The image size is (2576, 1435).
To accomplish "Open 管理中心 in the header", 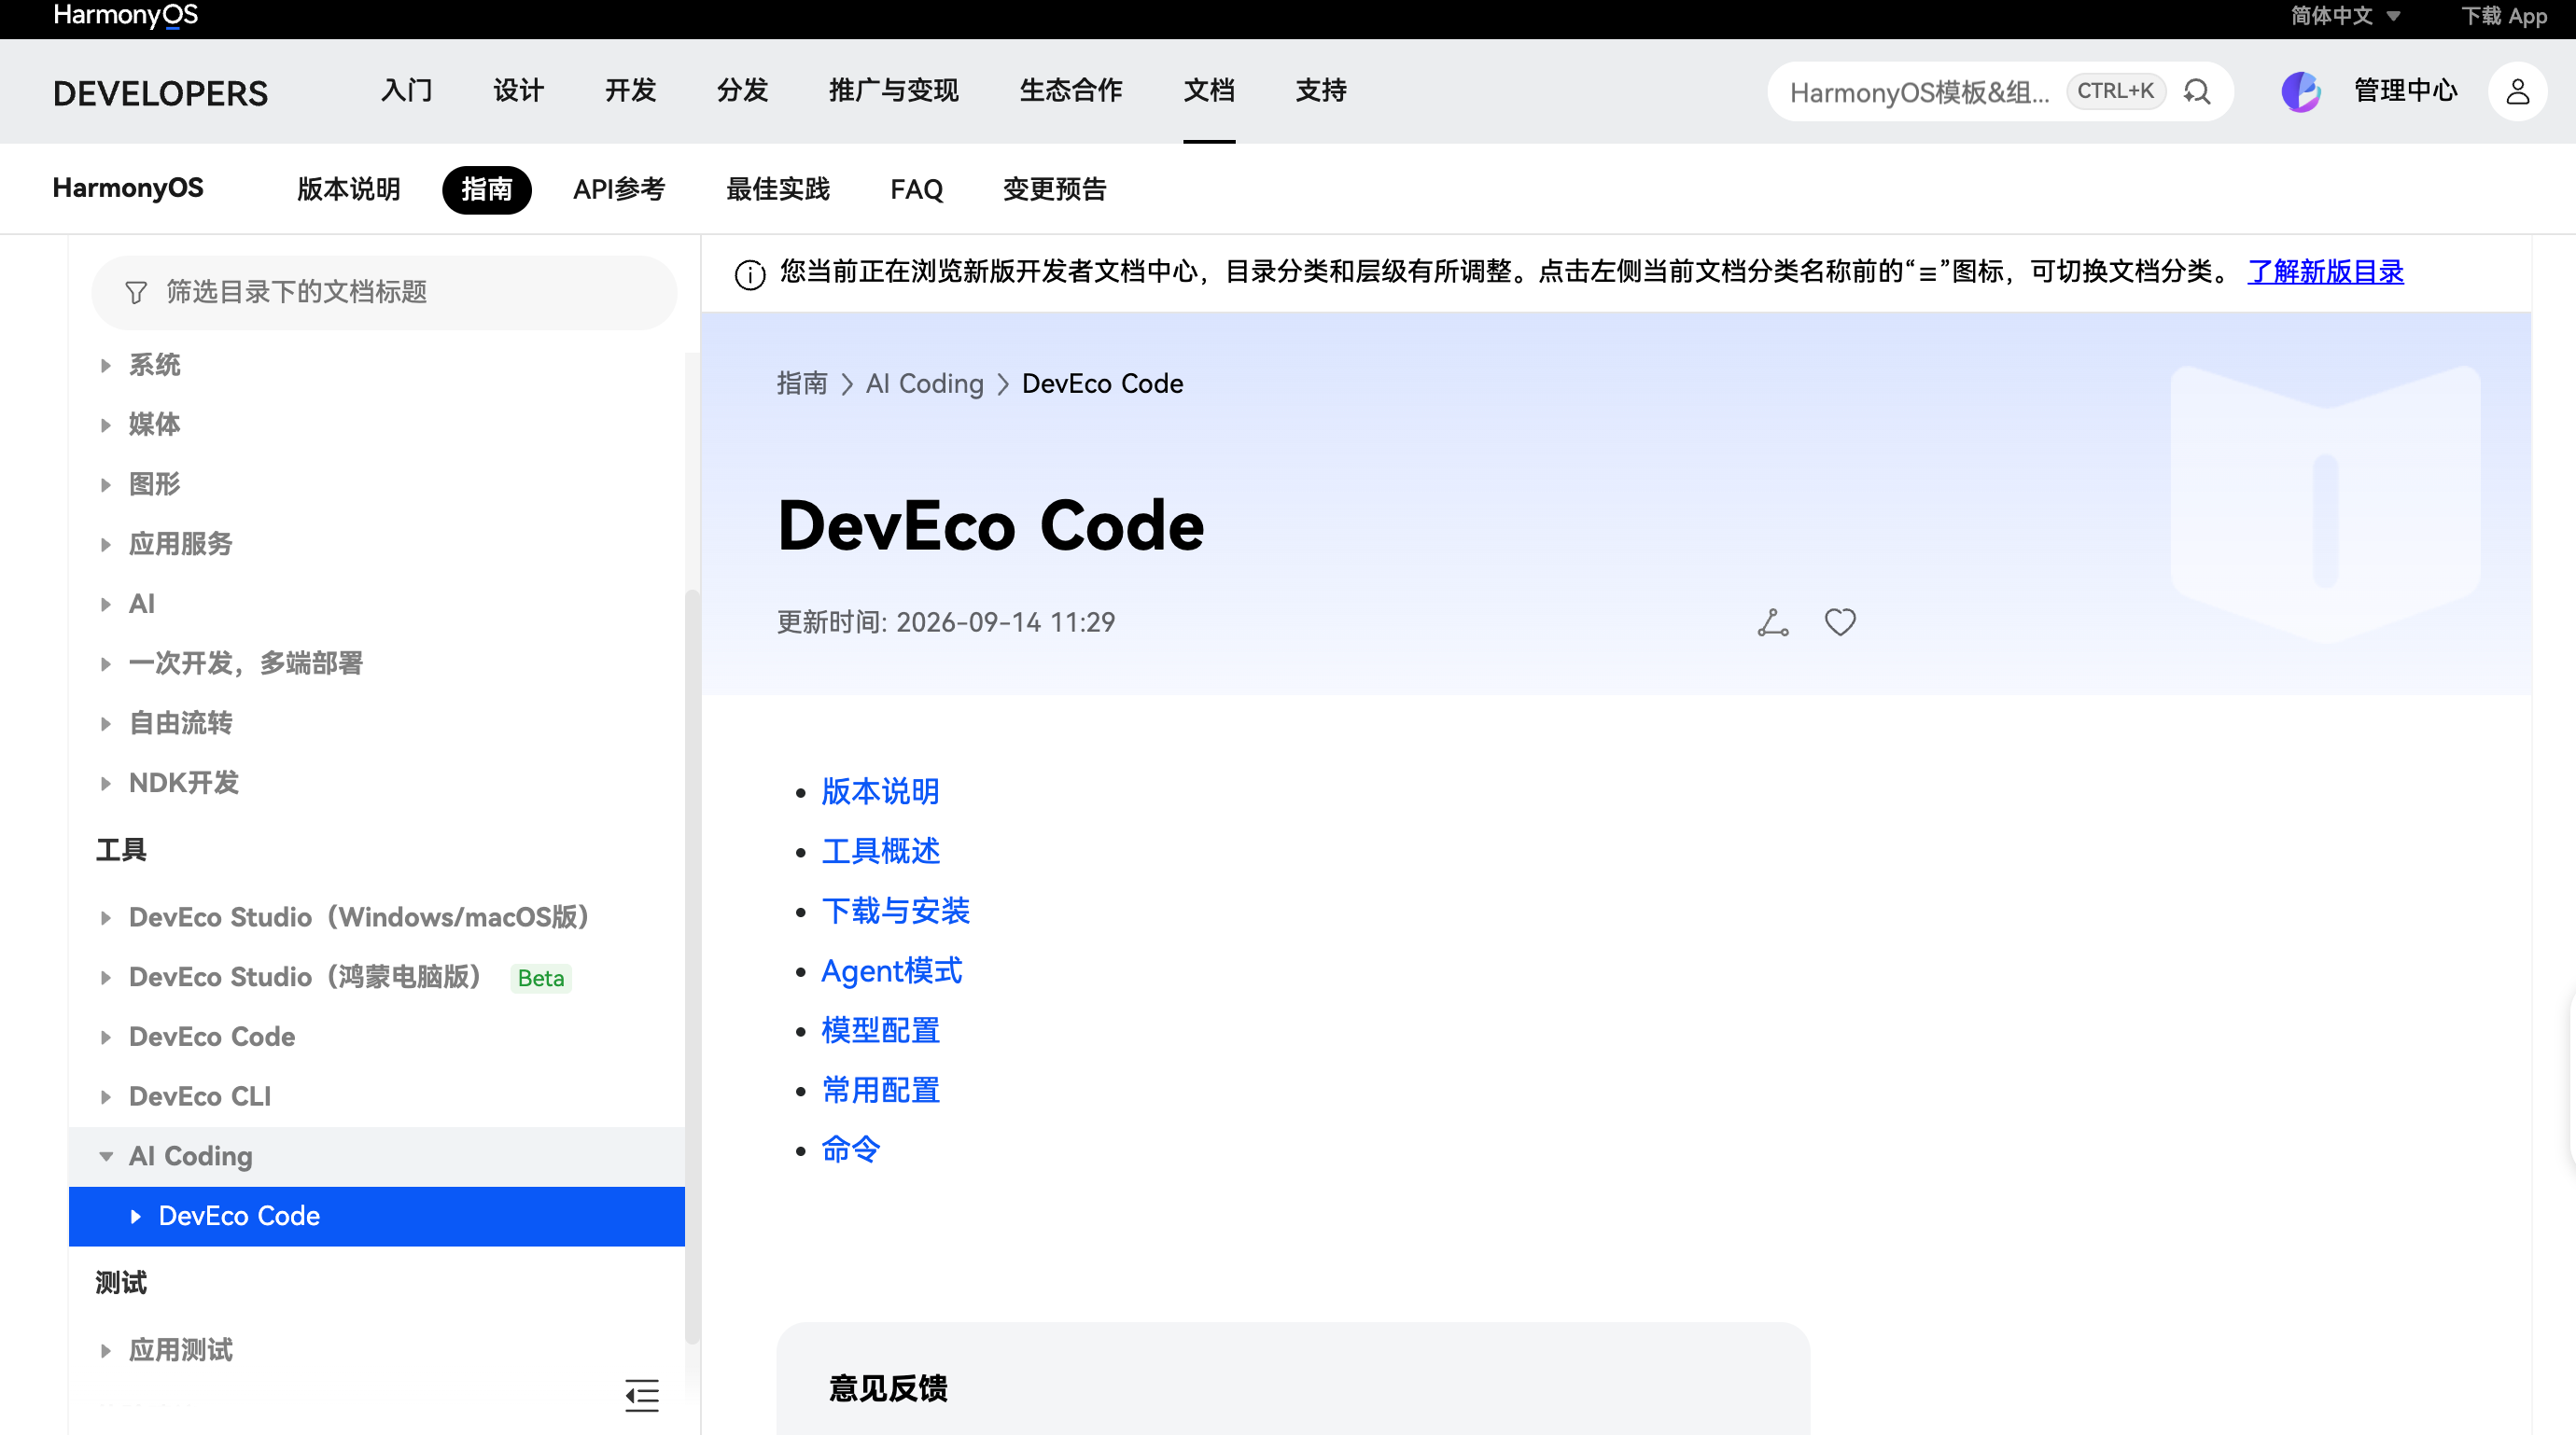I will point(2405,91).
